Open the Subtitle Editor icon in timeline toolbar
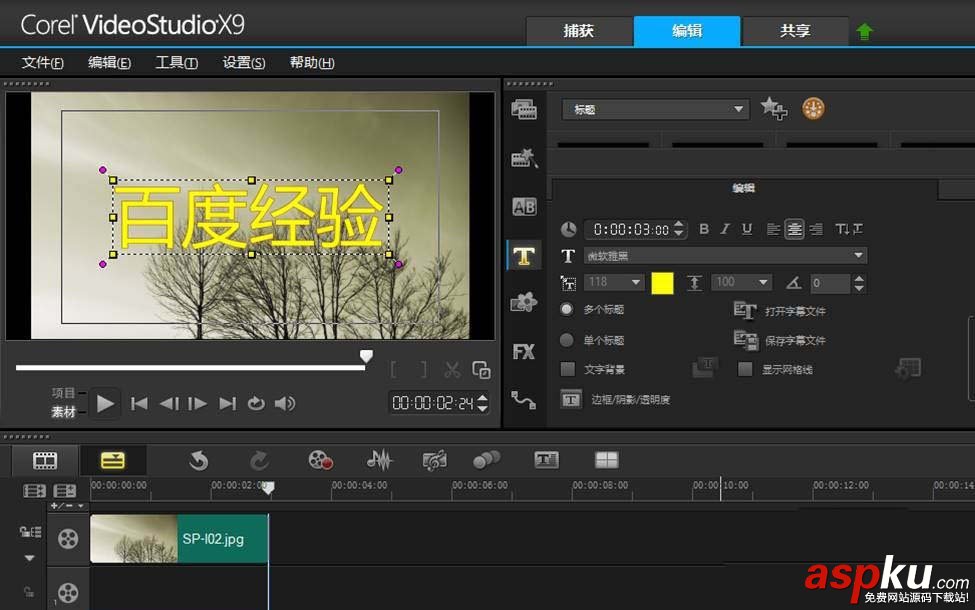Viewport: 975px width, 610px height. tap(545, 460)
